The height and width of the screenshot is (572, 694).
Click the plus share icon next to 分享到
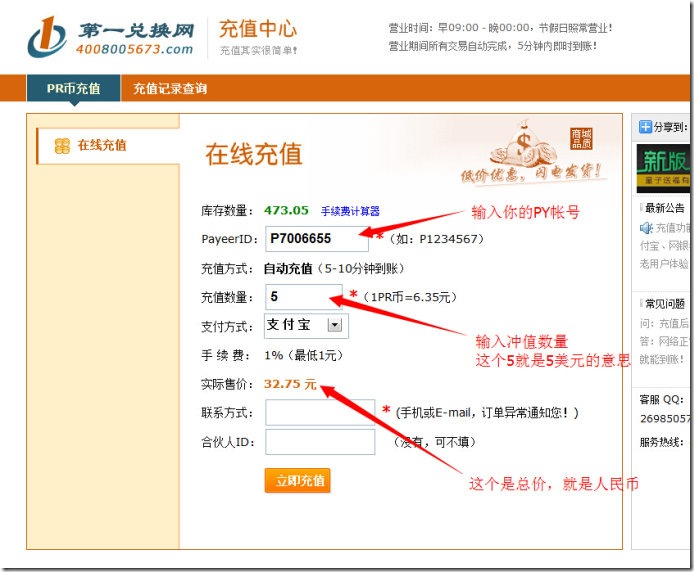tap(645, 127)
